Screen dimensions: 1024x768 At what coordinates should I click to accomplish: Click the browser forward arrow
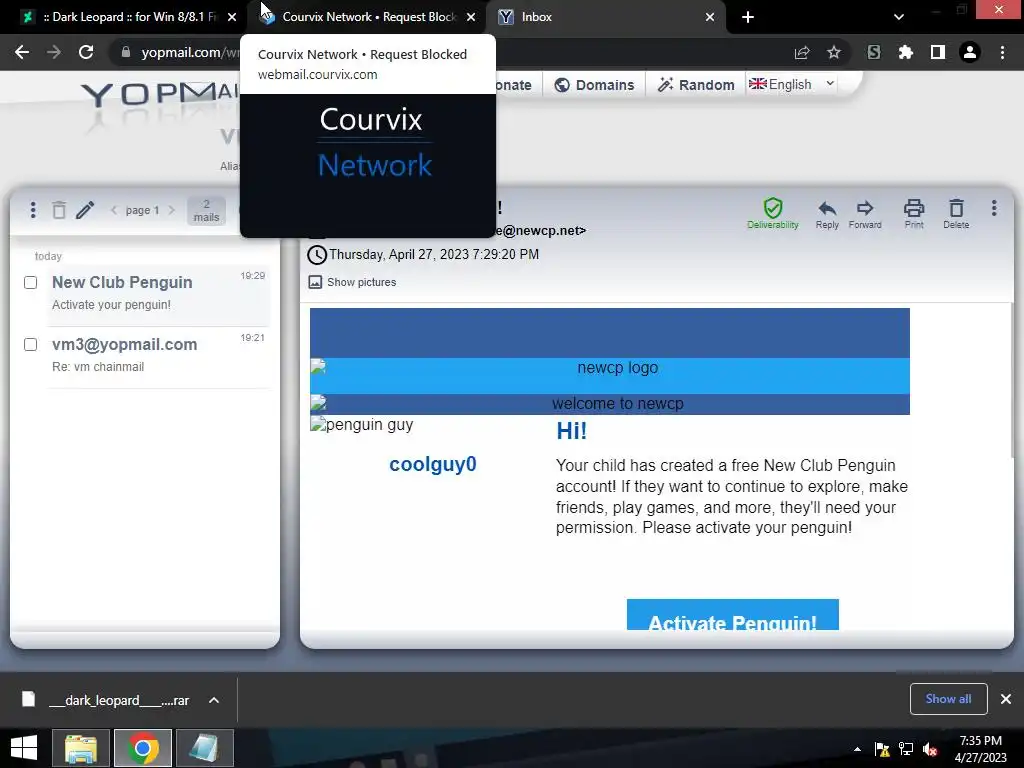[54, 52]
